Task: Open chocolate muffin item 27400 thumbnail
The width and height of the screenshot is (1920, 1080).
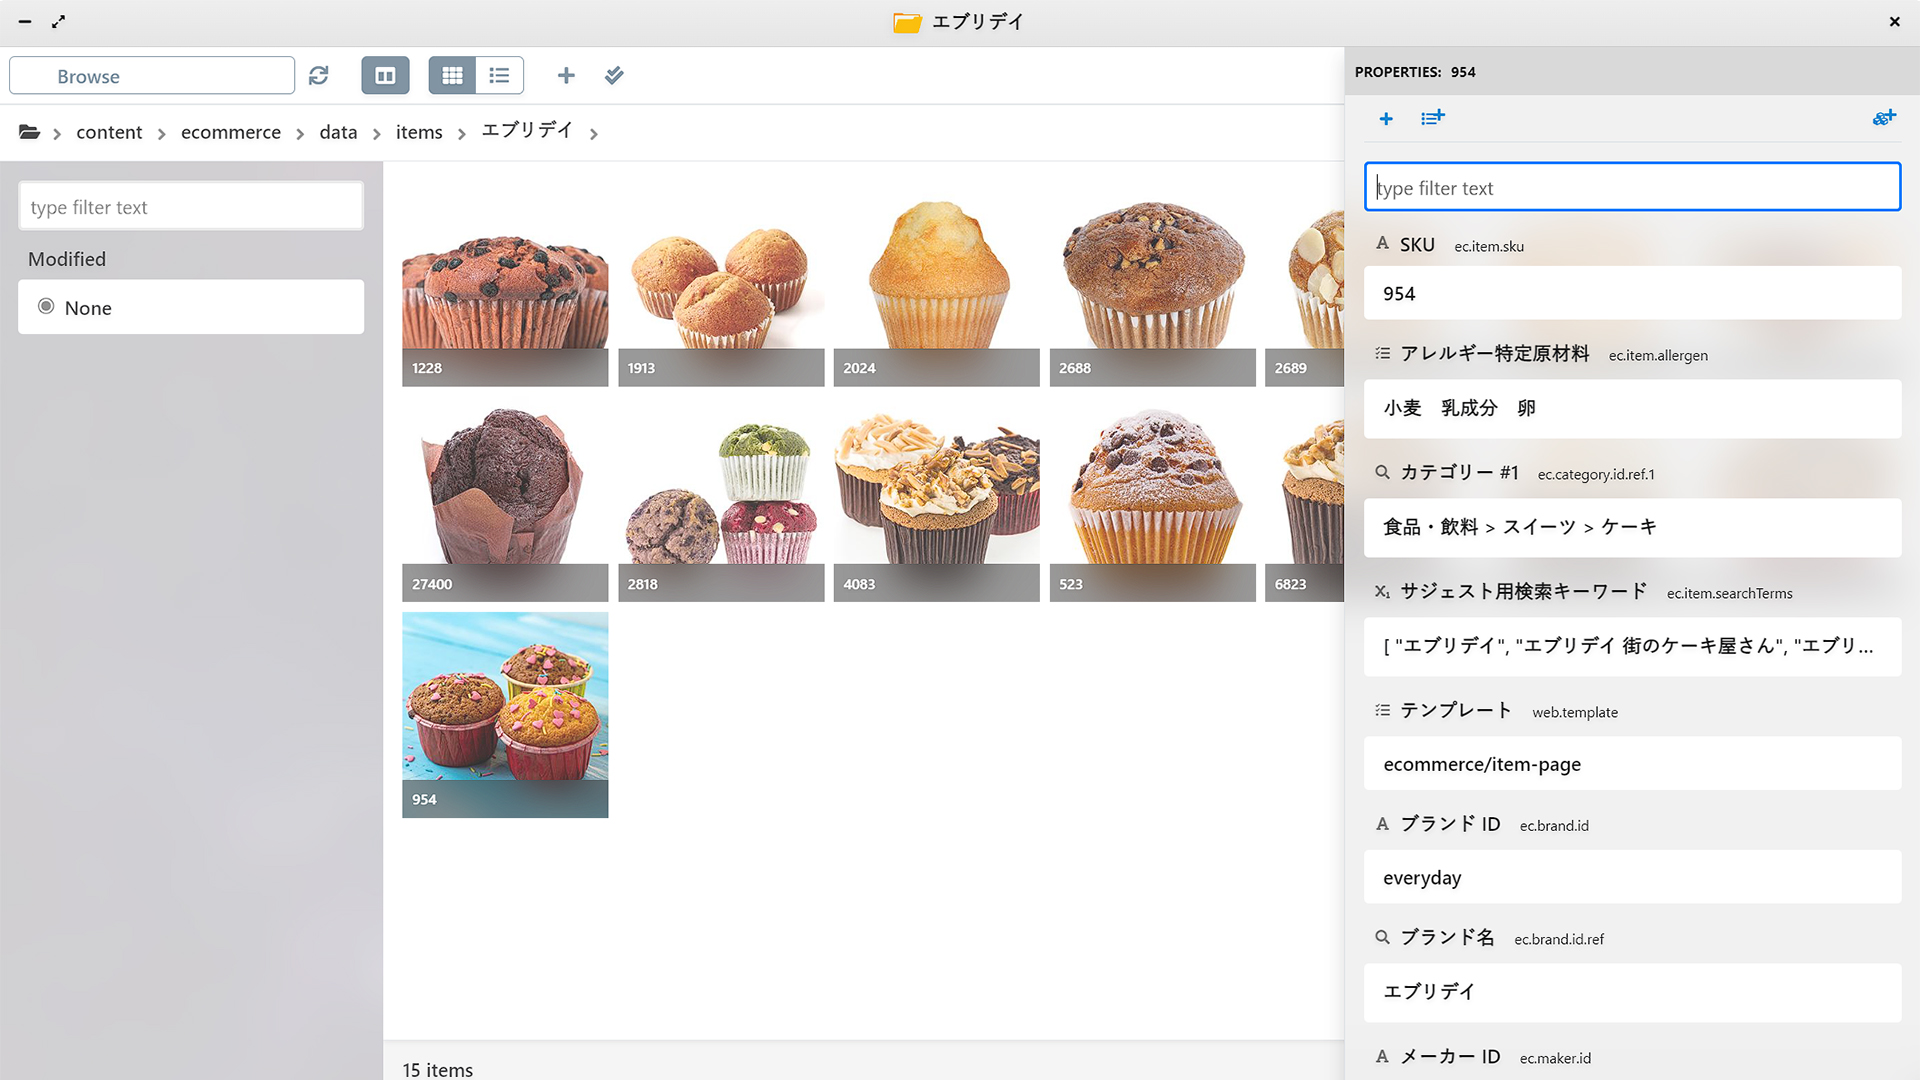Action: click(x=505, y=499)
